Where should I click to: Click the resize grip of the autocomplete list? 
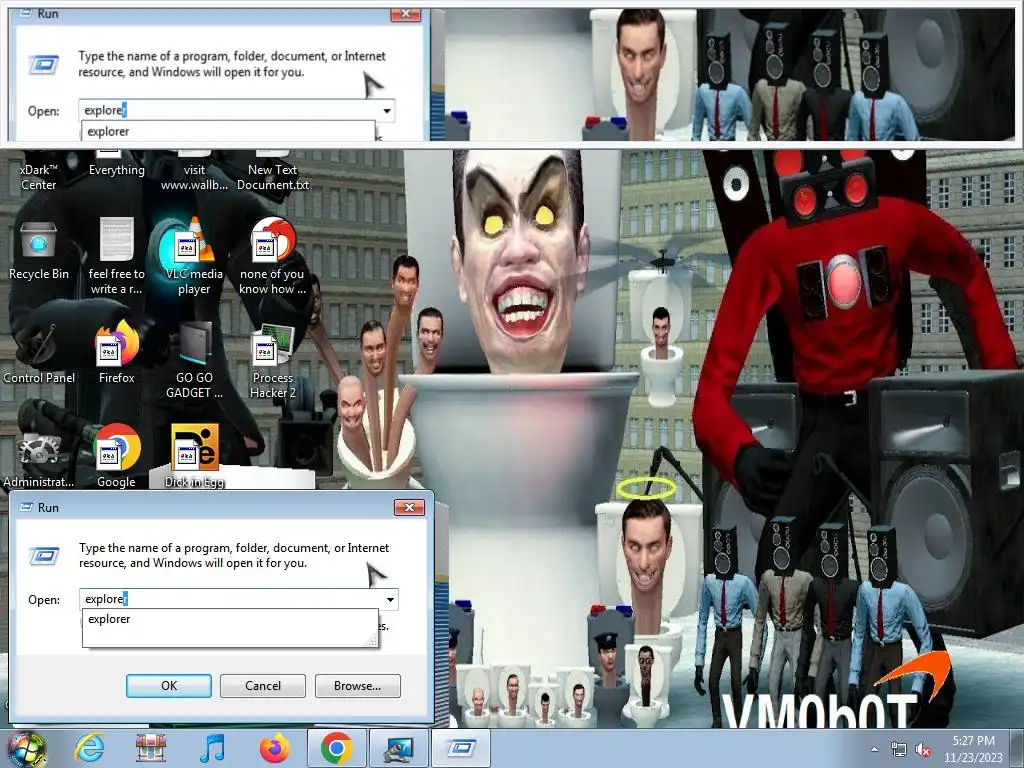tap(372, 642)
